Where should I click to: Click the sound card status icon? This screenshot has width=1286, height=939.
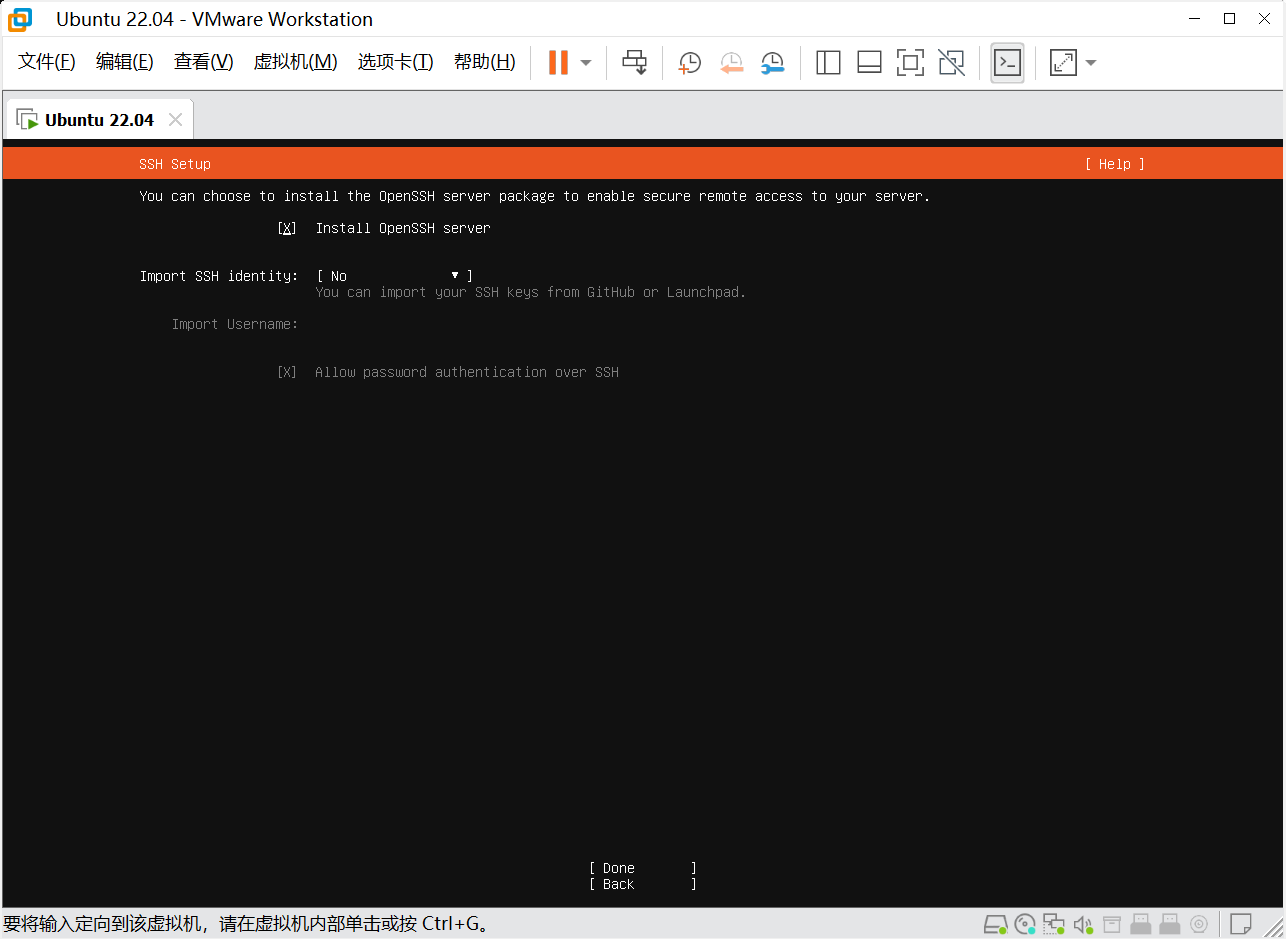click(1083, 923)
